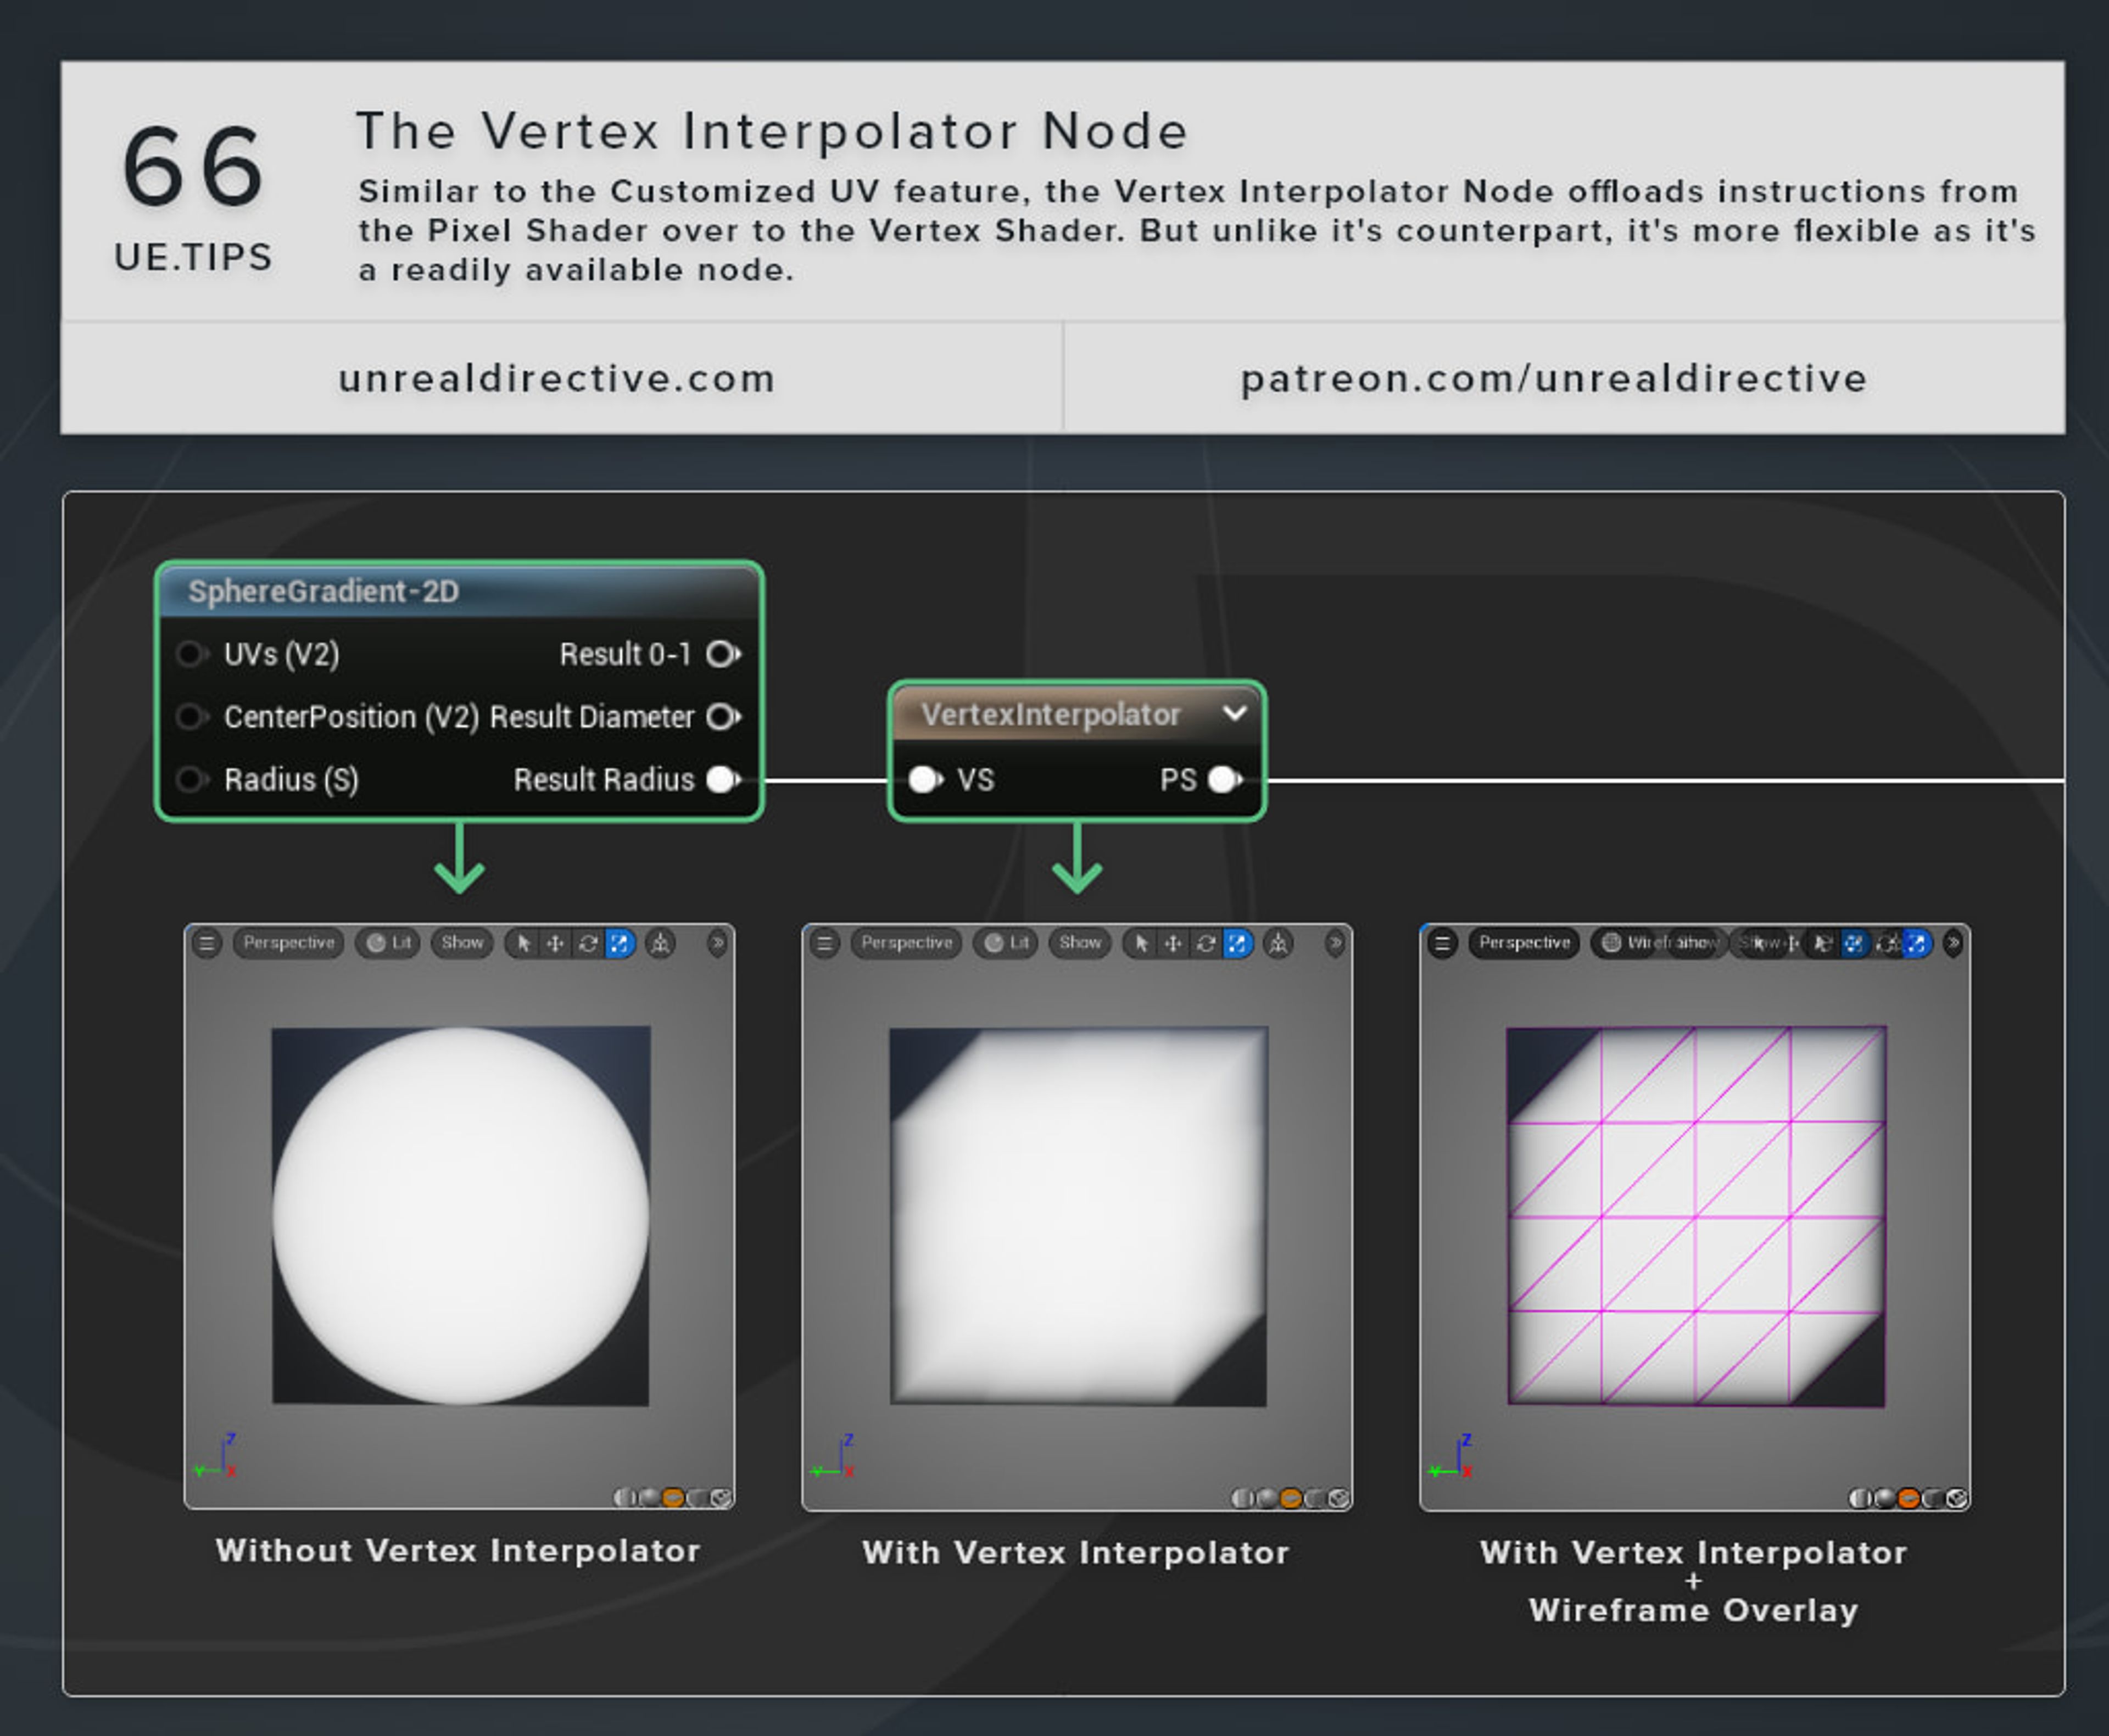Image resolution: width=2109 pixels, height=1736 pixels.
Task: Click the Wireframe view mode icon in the right viewport
Action: pos(1612,943)
